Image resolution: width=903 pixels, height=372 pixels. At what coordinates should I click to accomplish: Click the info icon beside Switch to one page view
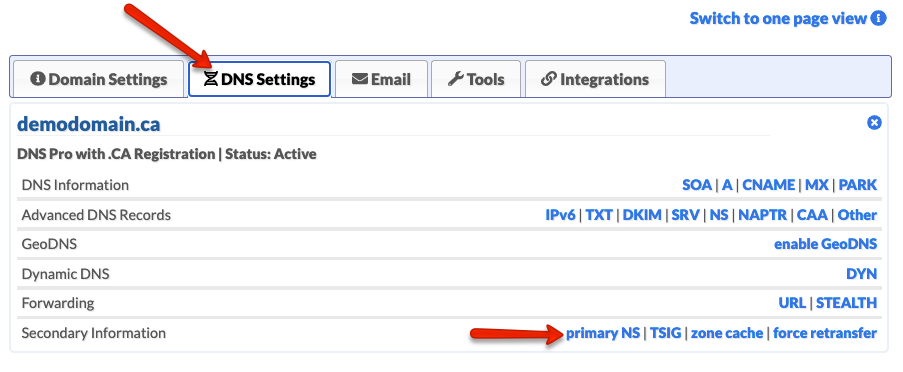(x=879, y=18)
